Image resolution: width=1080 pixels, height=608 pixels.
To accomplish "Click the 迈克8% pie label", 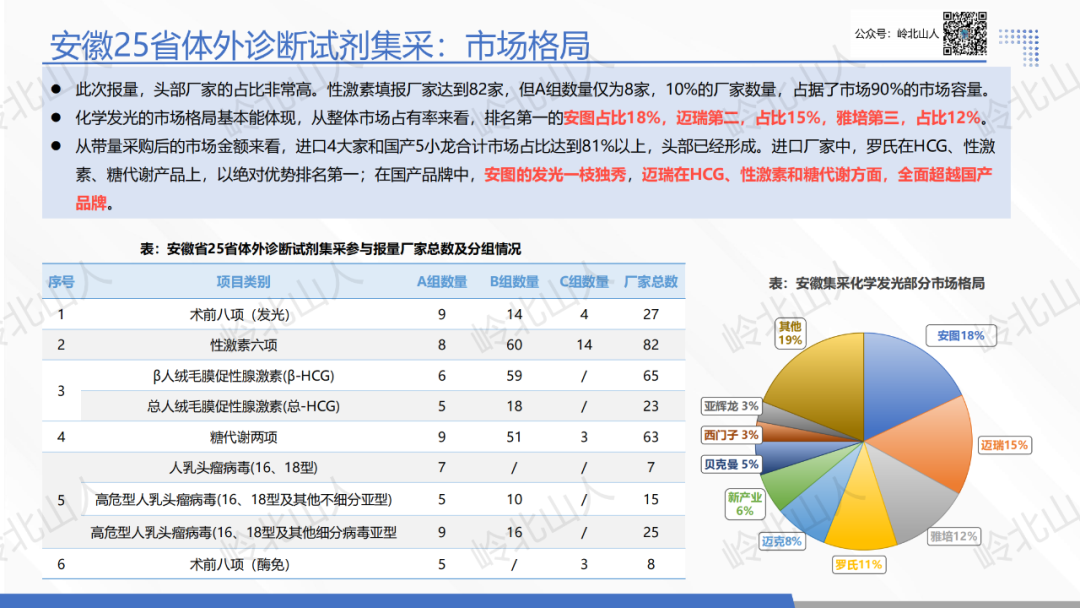I will click(781, 541).
